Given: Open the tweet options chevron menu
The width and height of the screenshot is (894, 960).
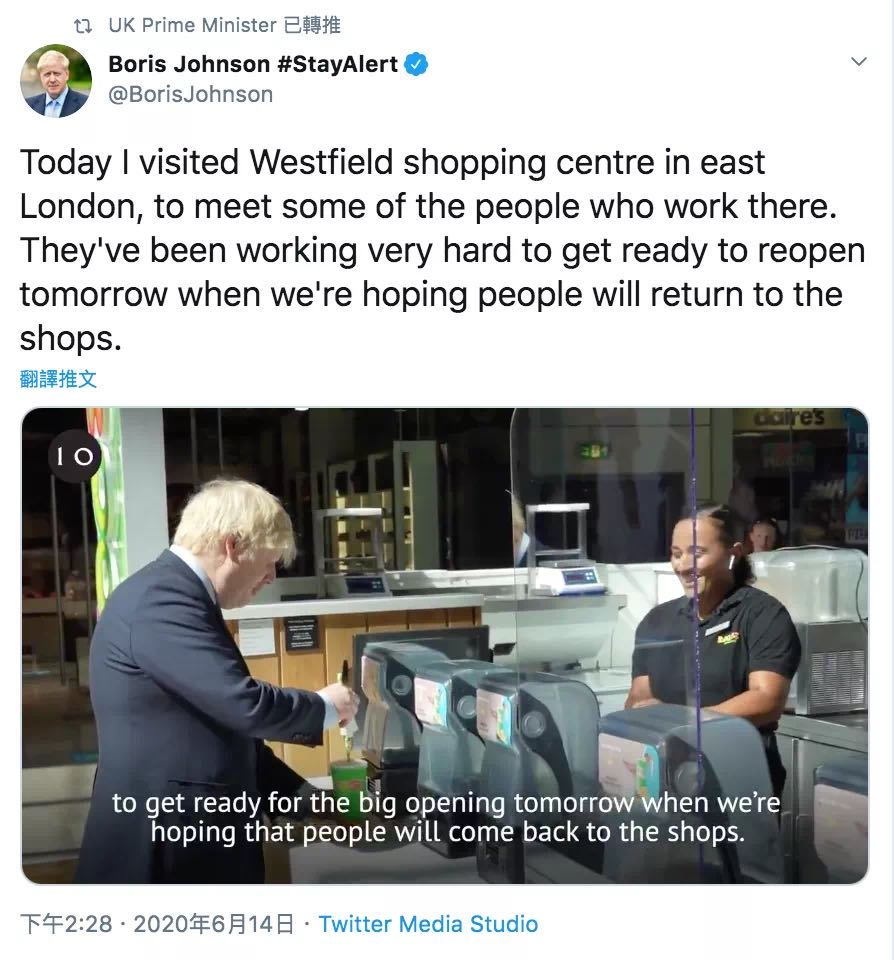Looking at the screenshot, I should [859, 62].
